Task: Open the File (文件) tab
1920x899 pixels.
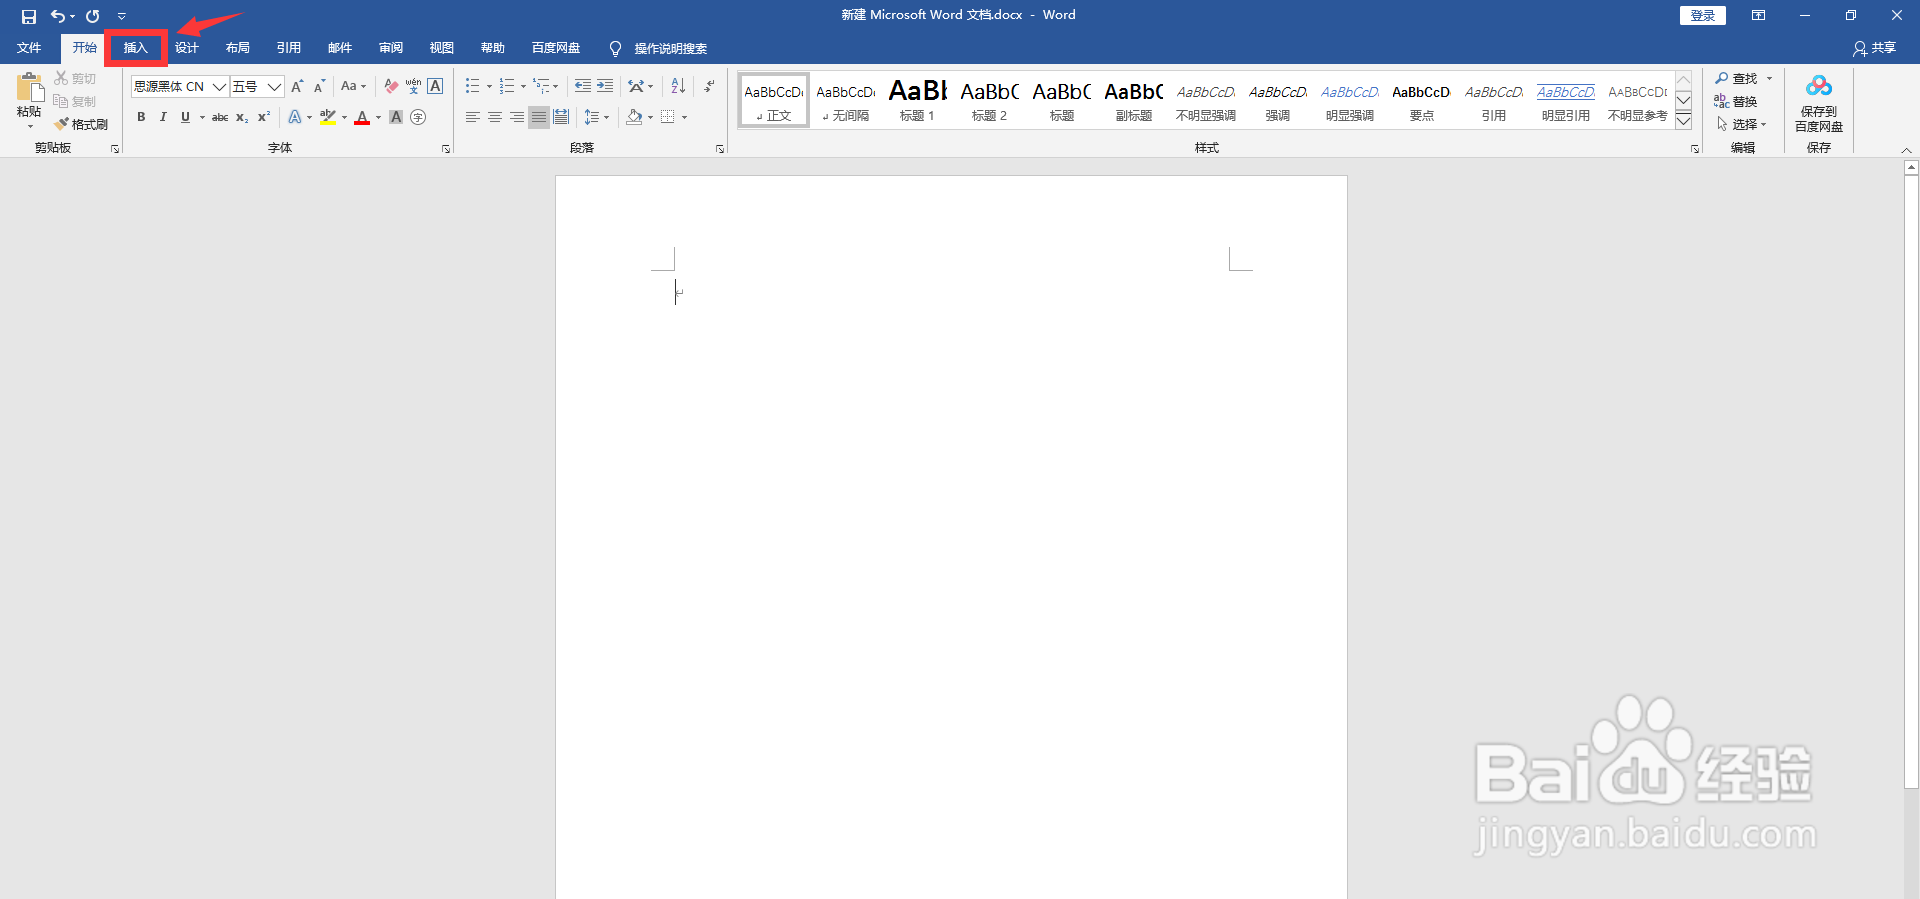Action: (x=29, y=48)
